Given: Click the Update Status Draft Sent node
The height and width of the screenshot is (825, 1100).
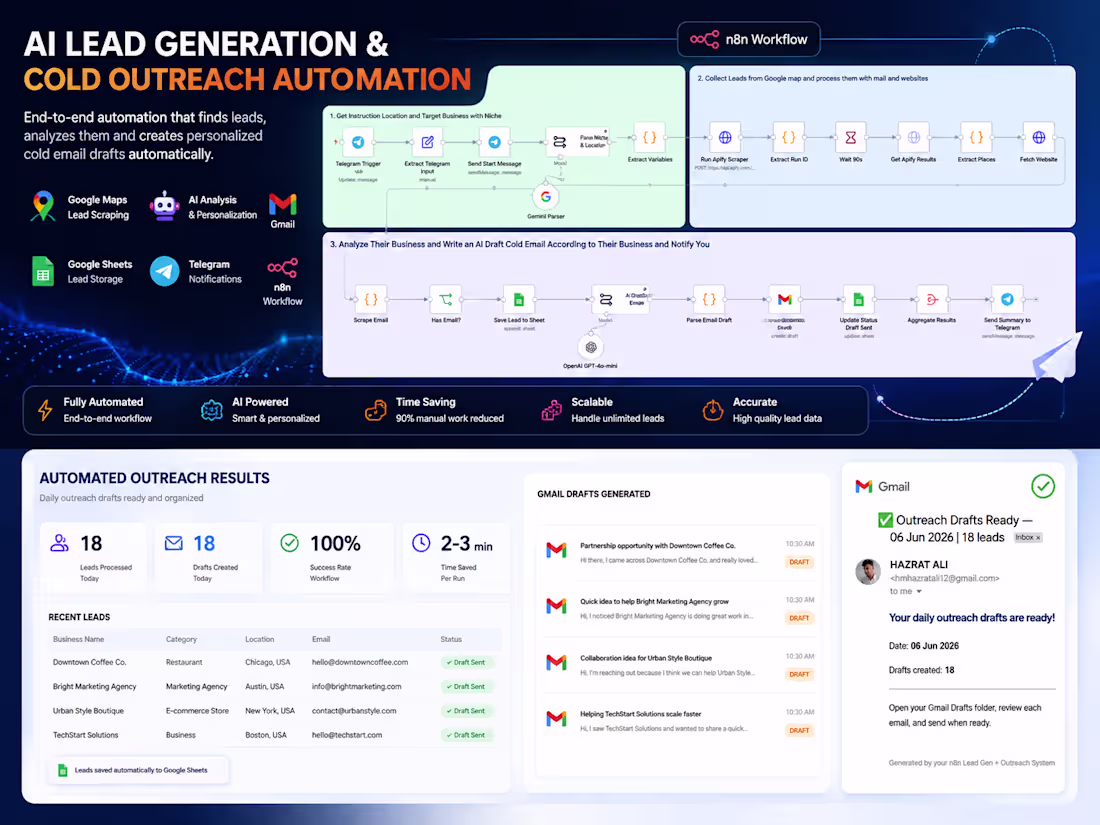Looking at the screenshot, I should (859, 300).
